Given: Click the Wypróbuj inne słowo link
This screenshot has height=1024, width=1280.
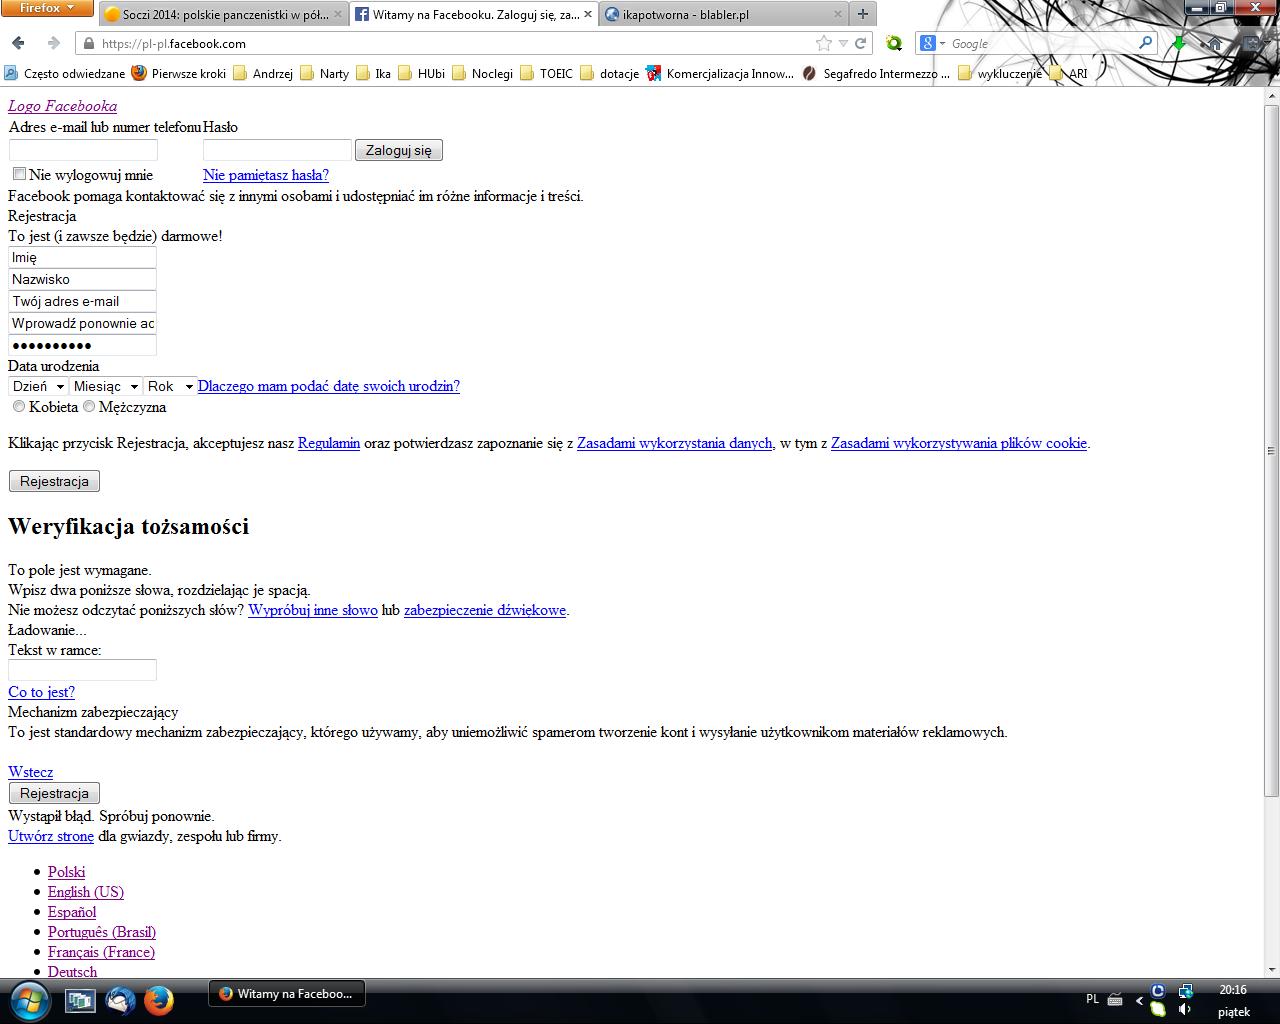Looking at the screenshot, I should (313, 610).
